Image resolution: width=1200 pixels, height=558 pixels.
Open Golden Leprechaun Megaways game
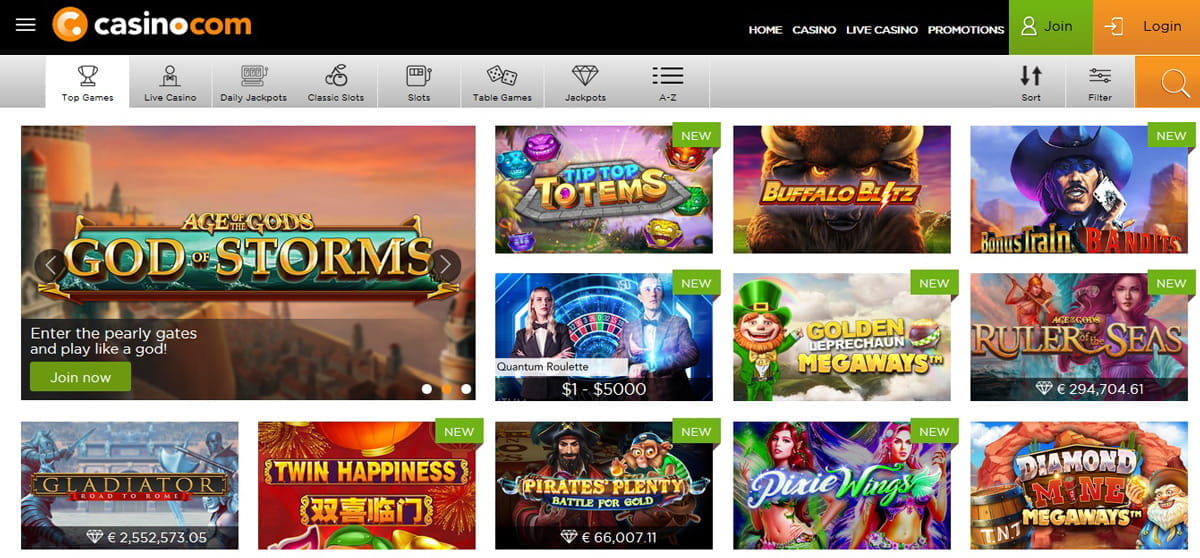[842, 338]
